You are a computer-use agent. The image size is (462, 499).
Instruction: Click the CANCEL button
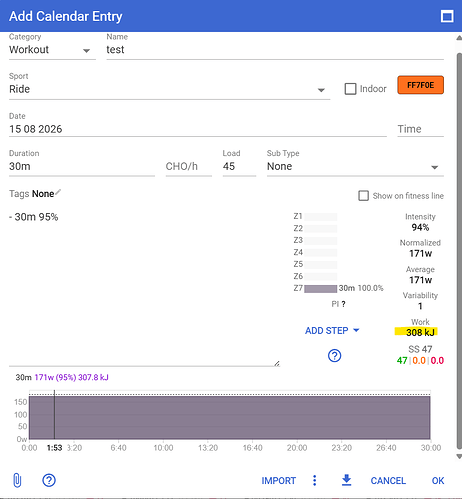pyautogui.click(x=388, y=481)
